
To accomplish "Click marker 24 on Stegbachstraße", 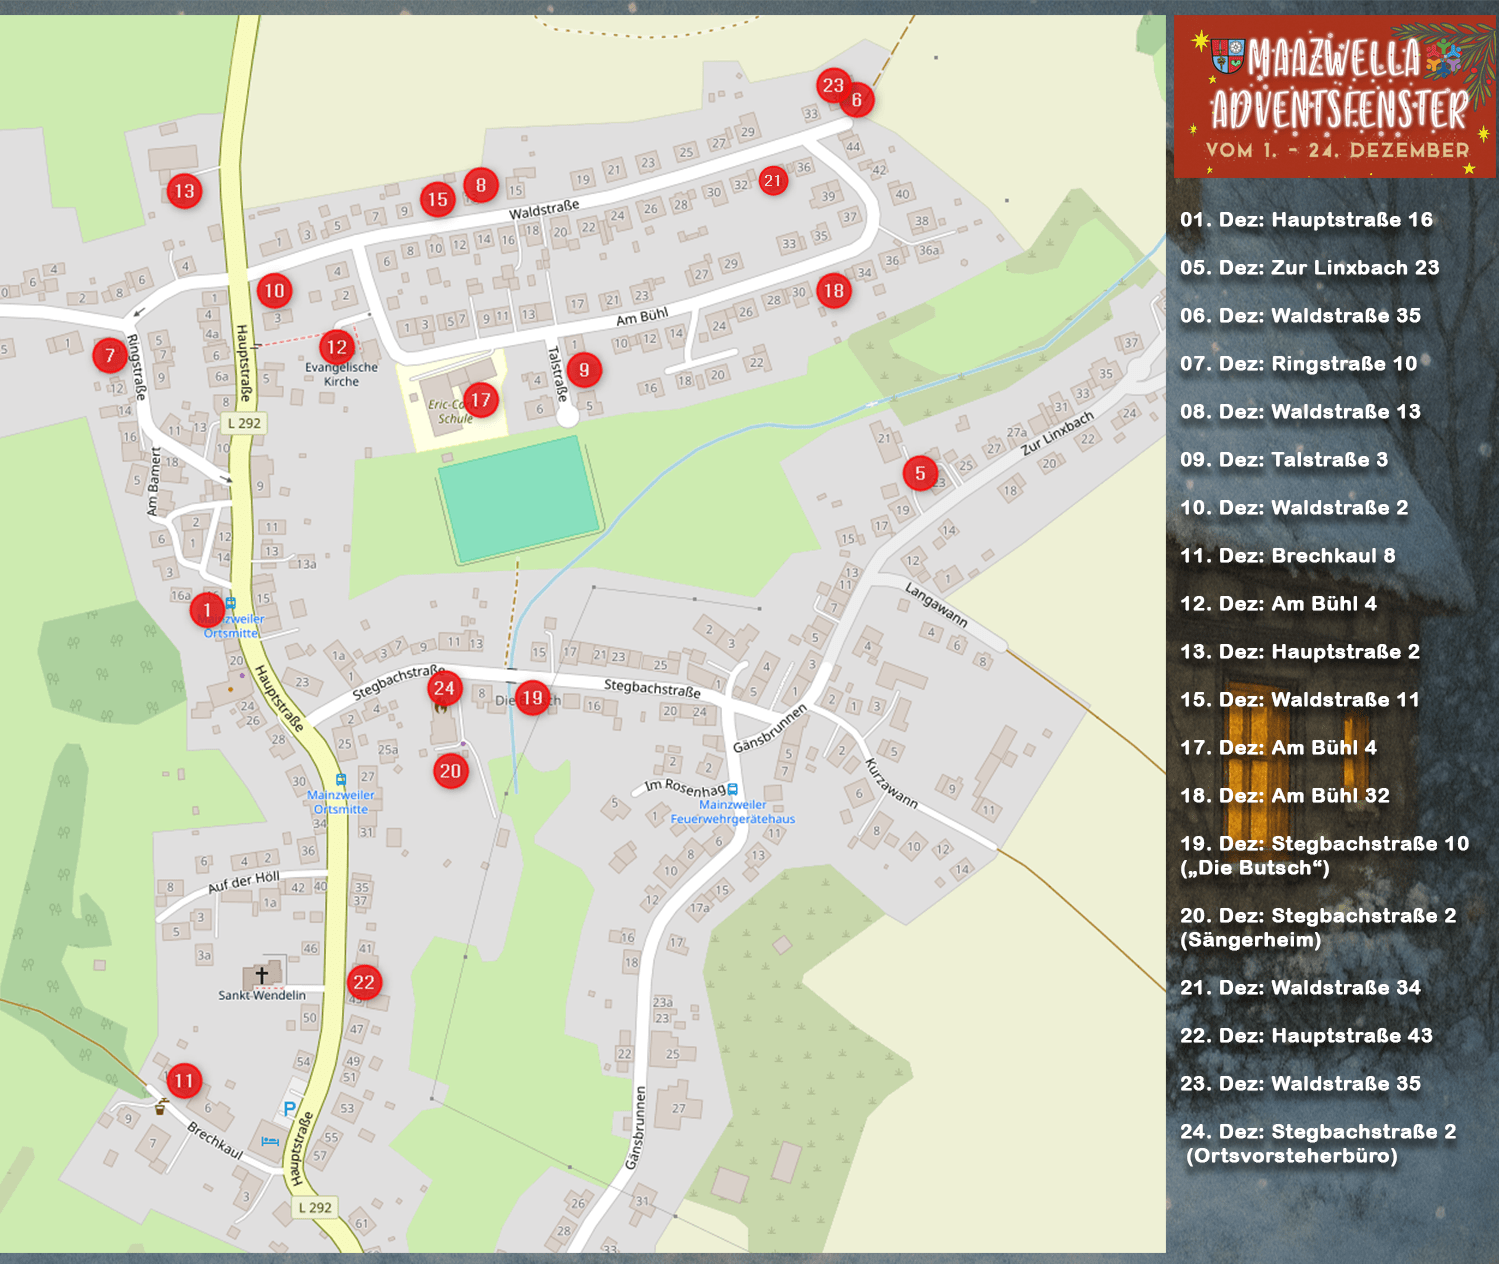I will click(444, 688).
